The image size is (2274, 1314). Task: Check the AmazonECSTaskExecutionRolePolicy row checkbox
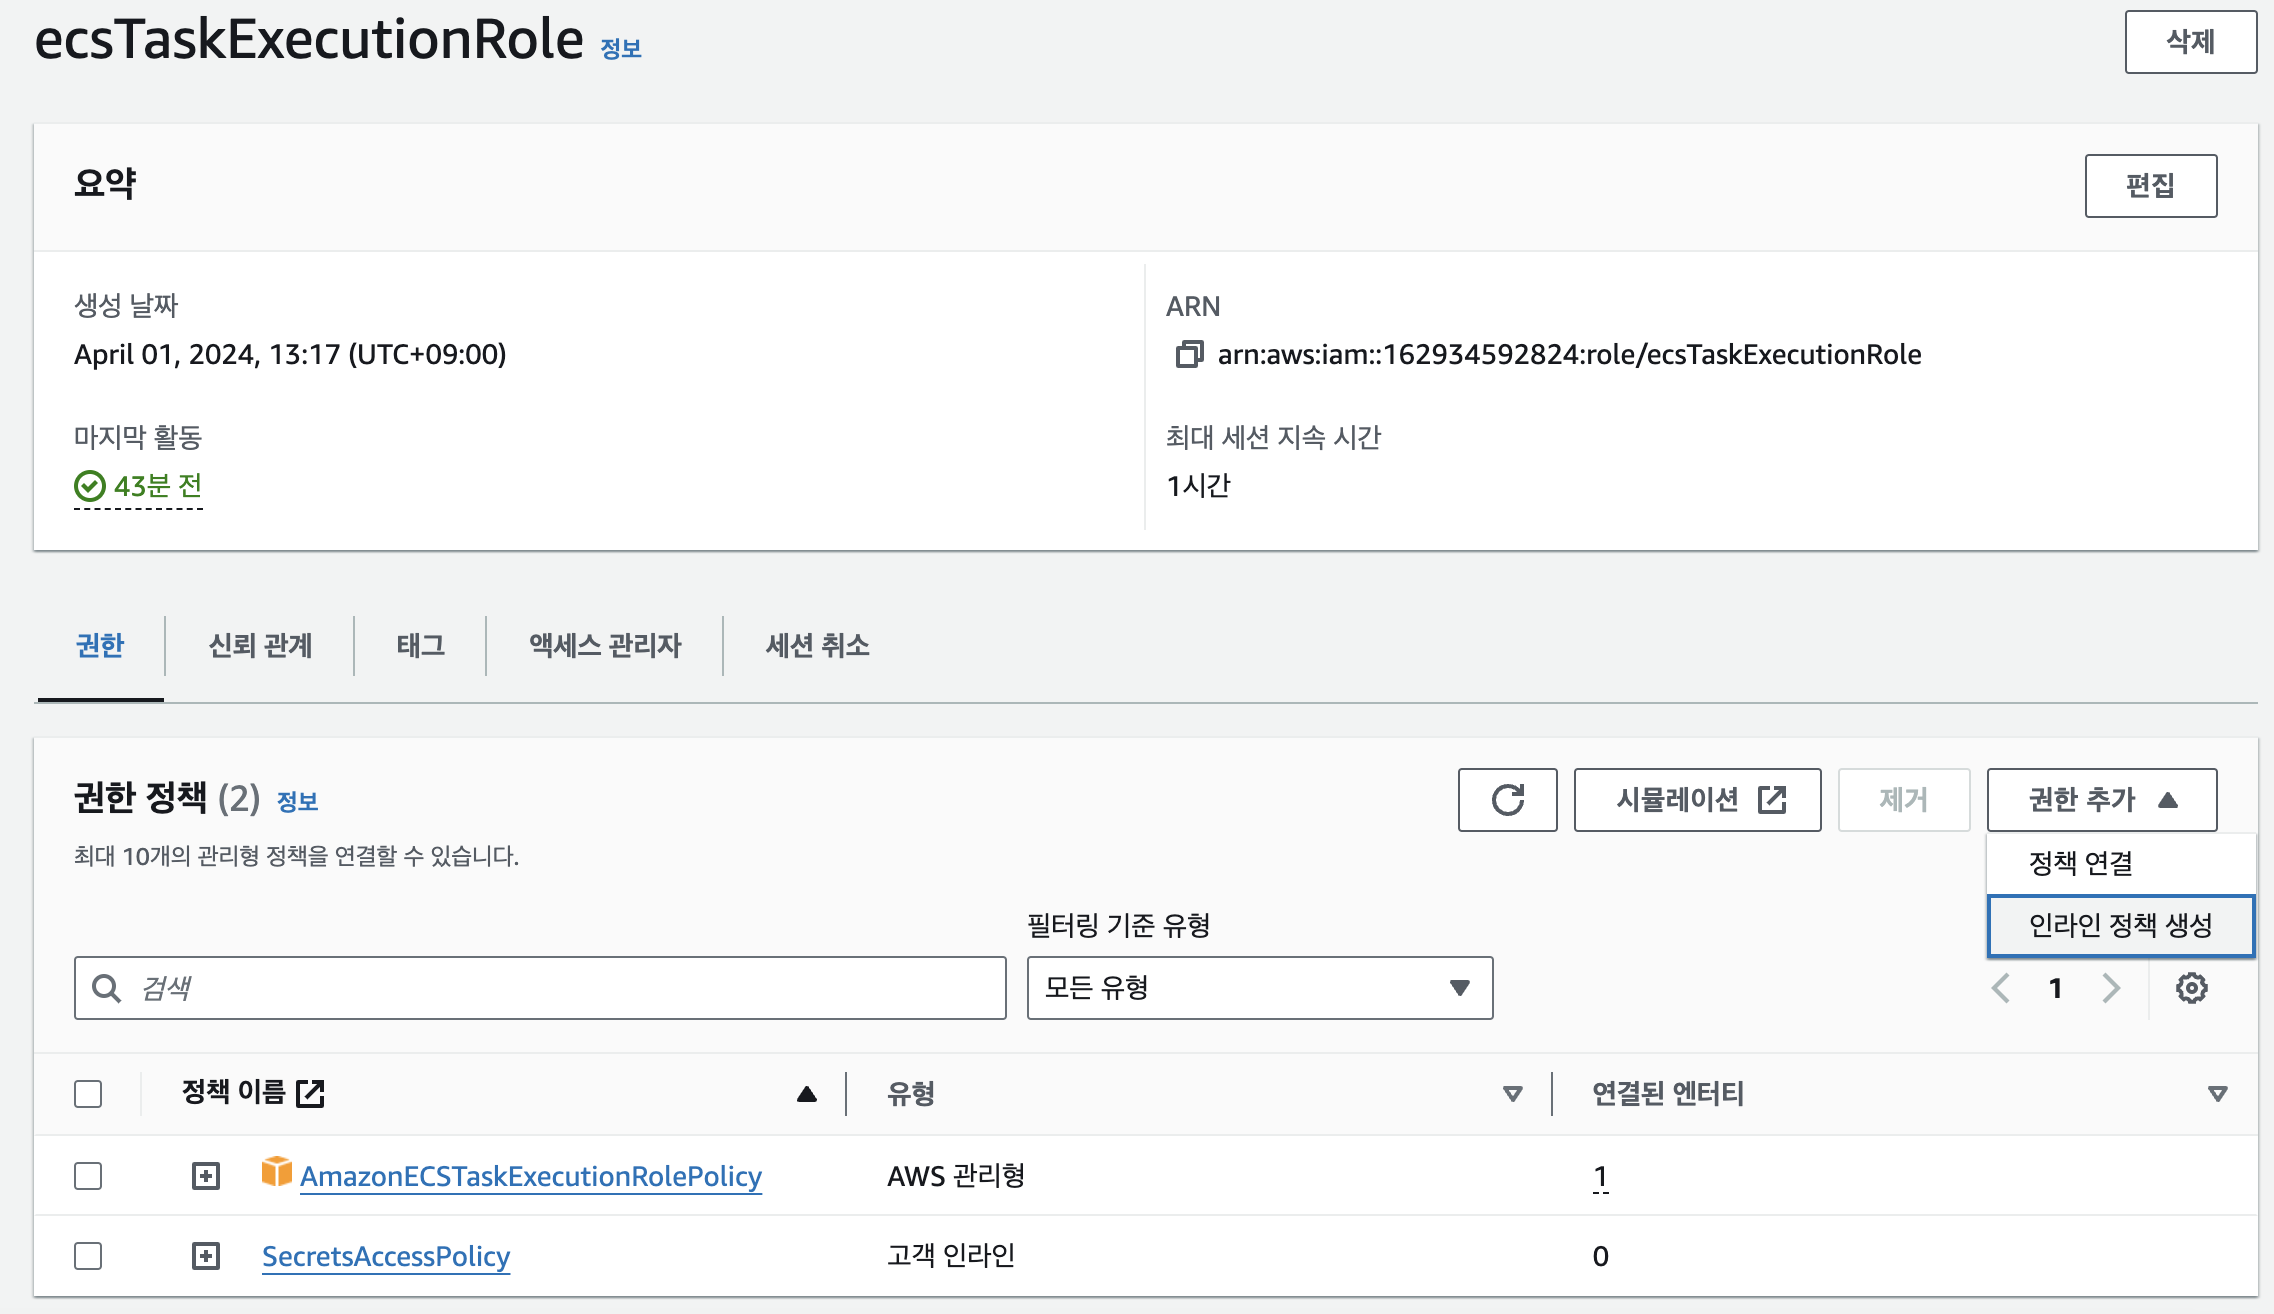pyautogui.click(x=88, y=1176)
